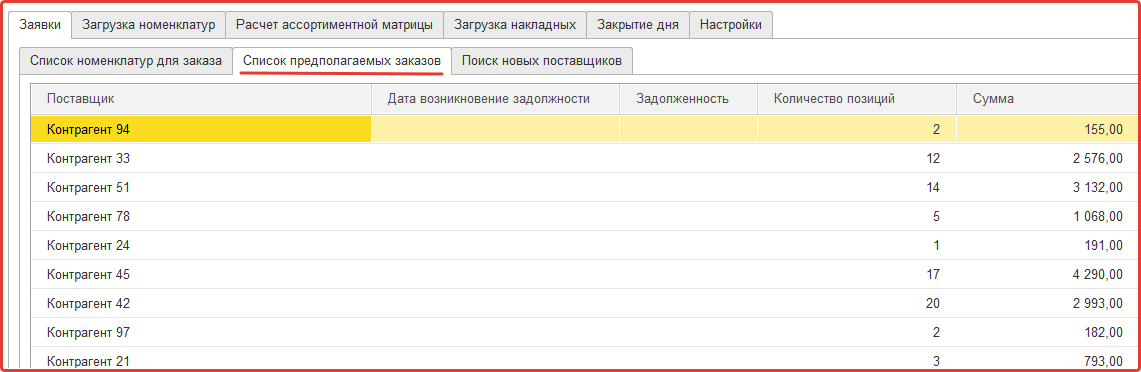Select row Контрагент 78
This screenshot has height=372, width=1141.
585,216
